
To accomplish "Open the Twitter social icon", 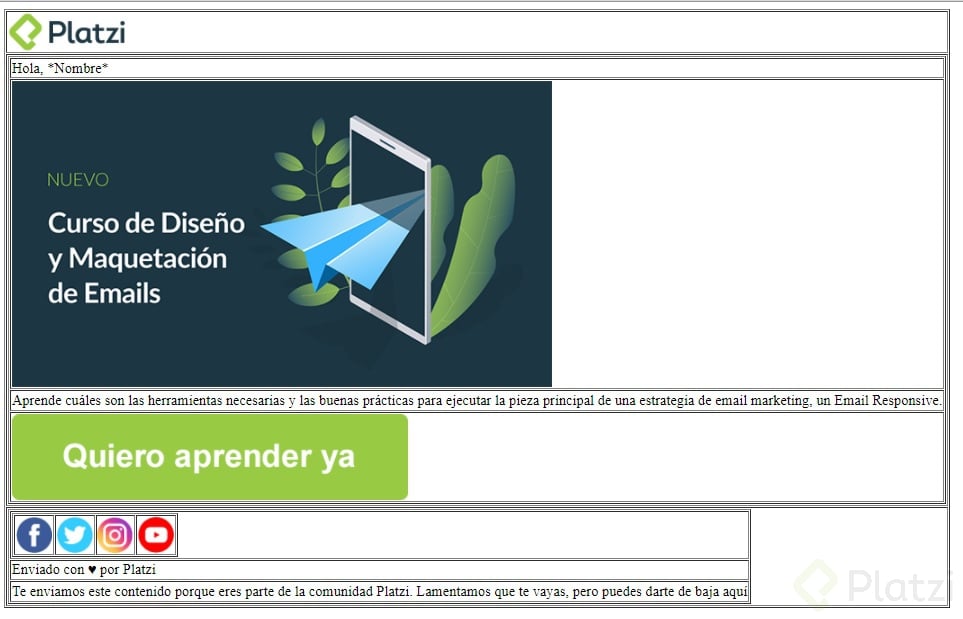I will (74, 534).
